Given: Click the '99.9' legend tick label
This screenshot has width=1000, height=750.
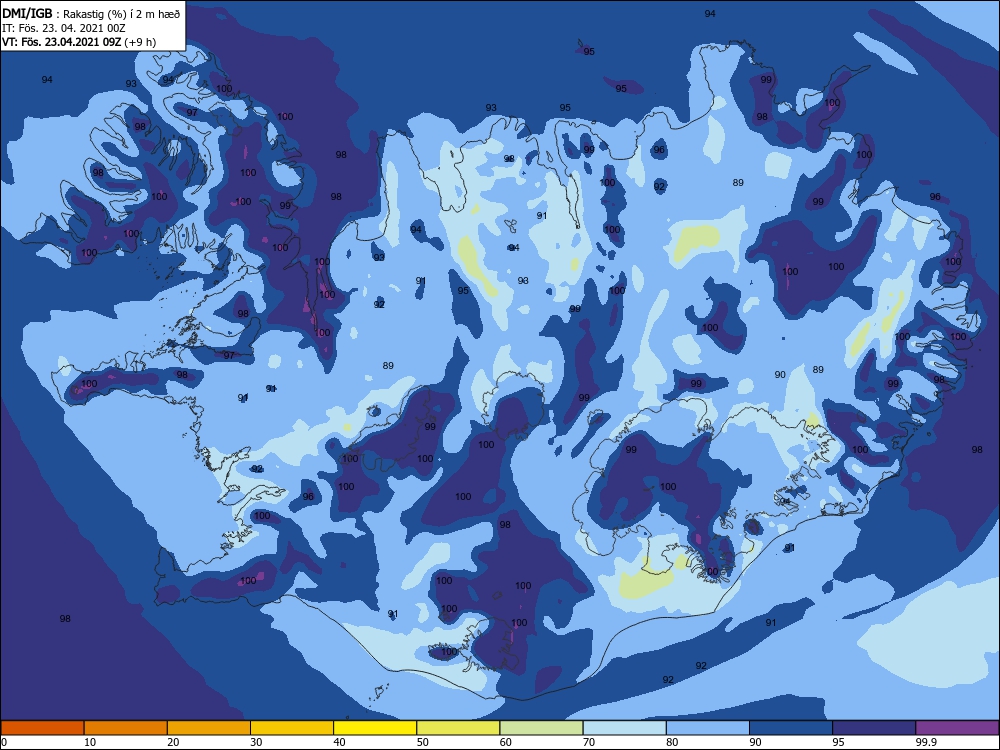Looking at the screenshot, I should (x=926, y=742).
